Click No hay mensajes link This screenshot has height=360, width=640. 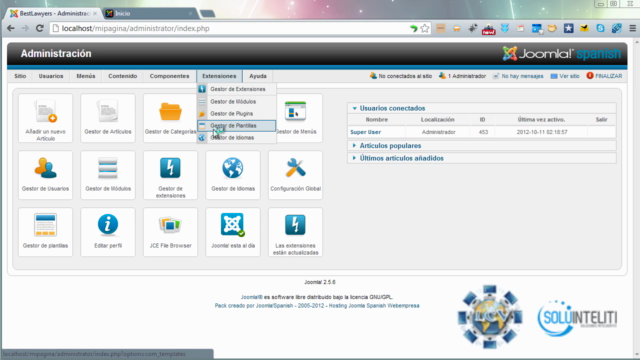[x=518, y=76]
